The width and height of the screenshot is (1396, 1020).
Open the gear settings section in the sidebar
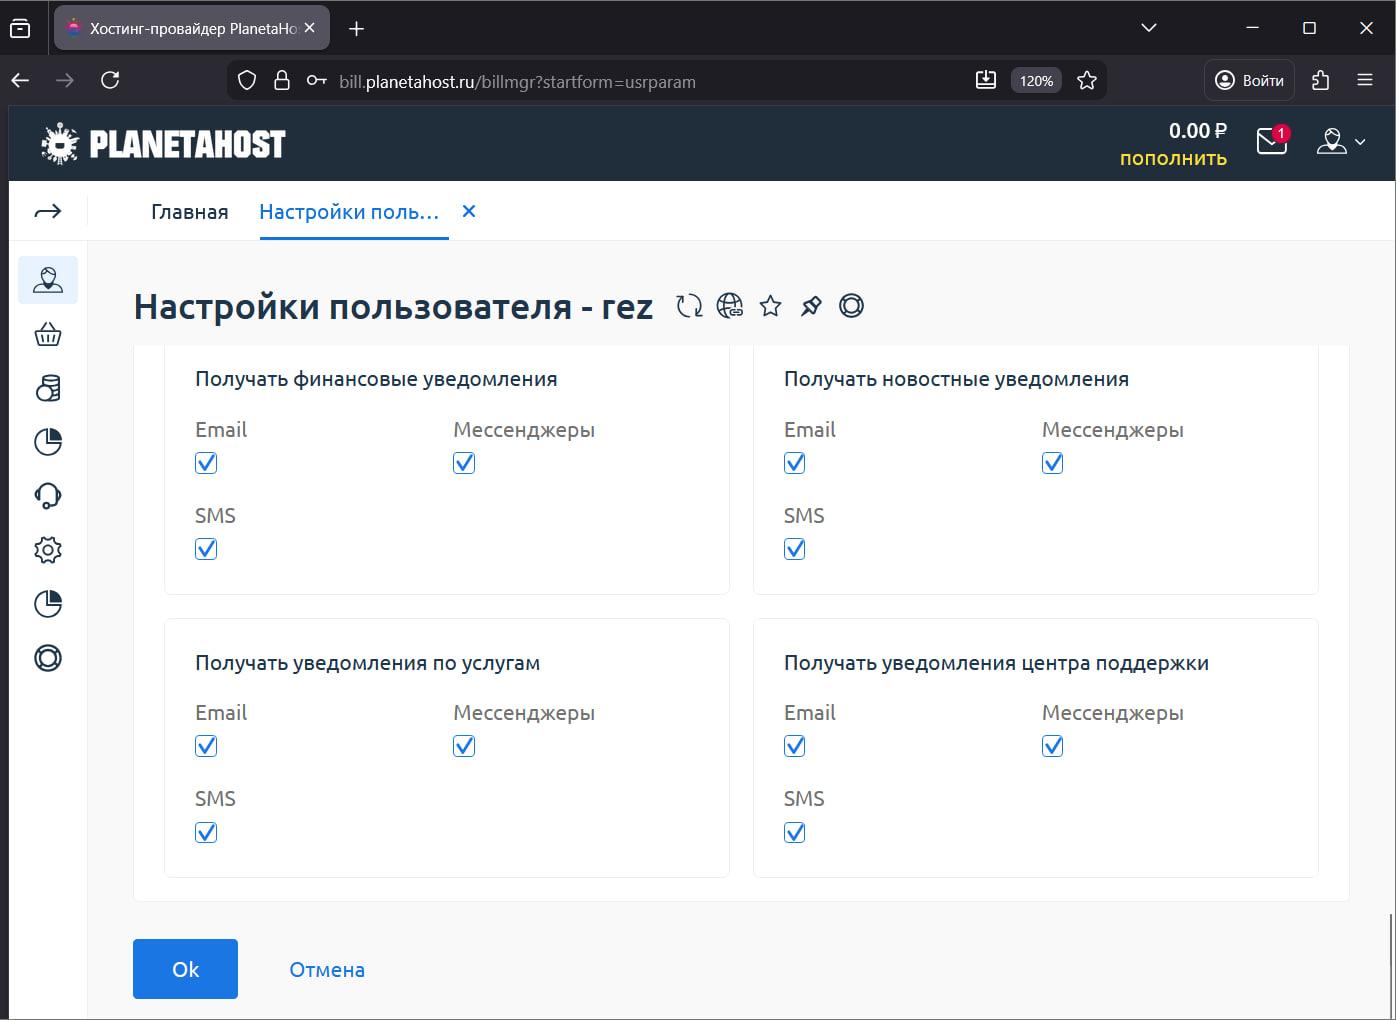click(x=48, y=550)
